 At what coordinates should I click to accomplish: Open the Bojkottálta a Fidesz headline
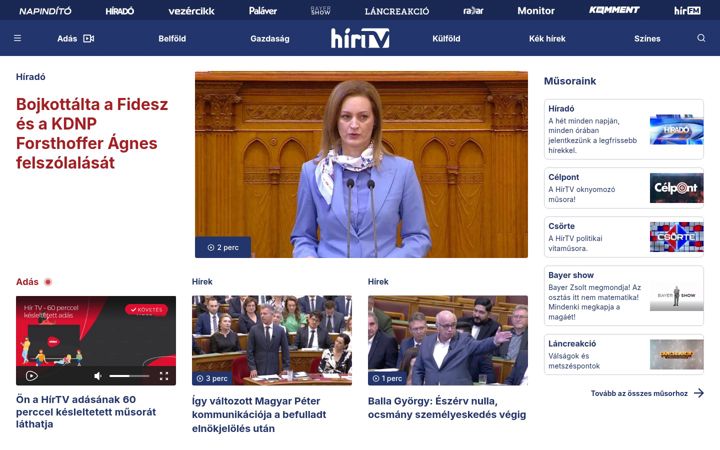(x=92, y=133)
